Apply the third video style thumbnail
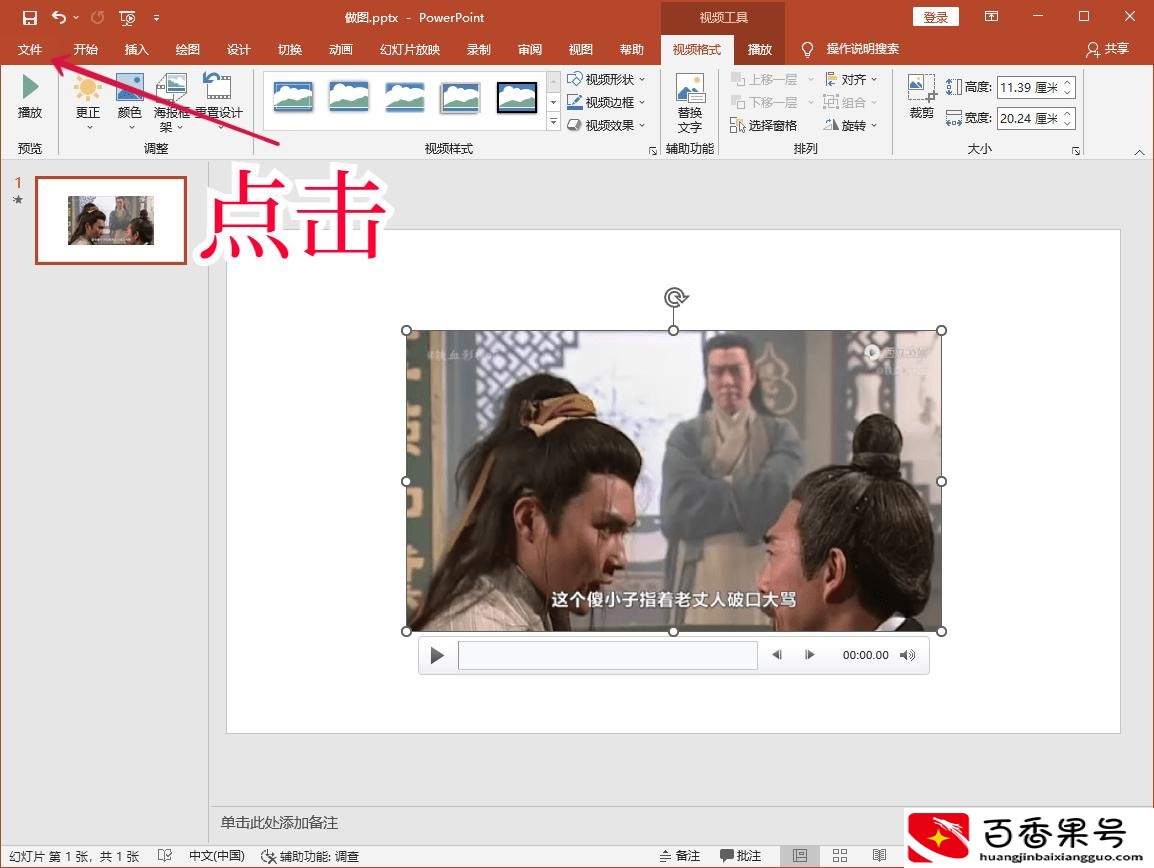Image resolution: width=1154 pixels, height=868 pixels. (405, 97)
